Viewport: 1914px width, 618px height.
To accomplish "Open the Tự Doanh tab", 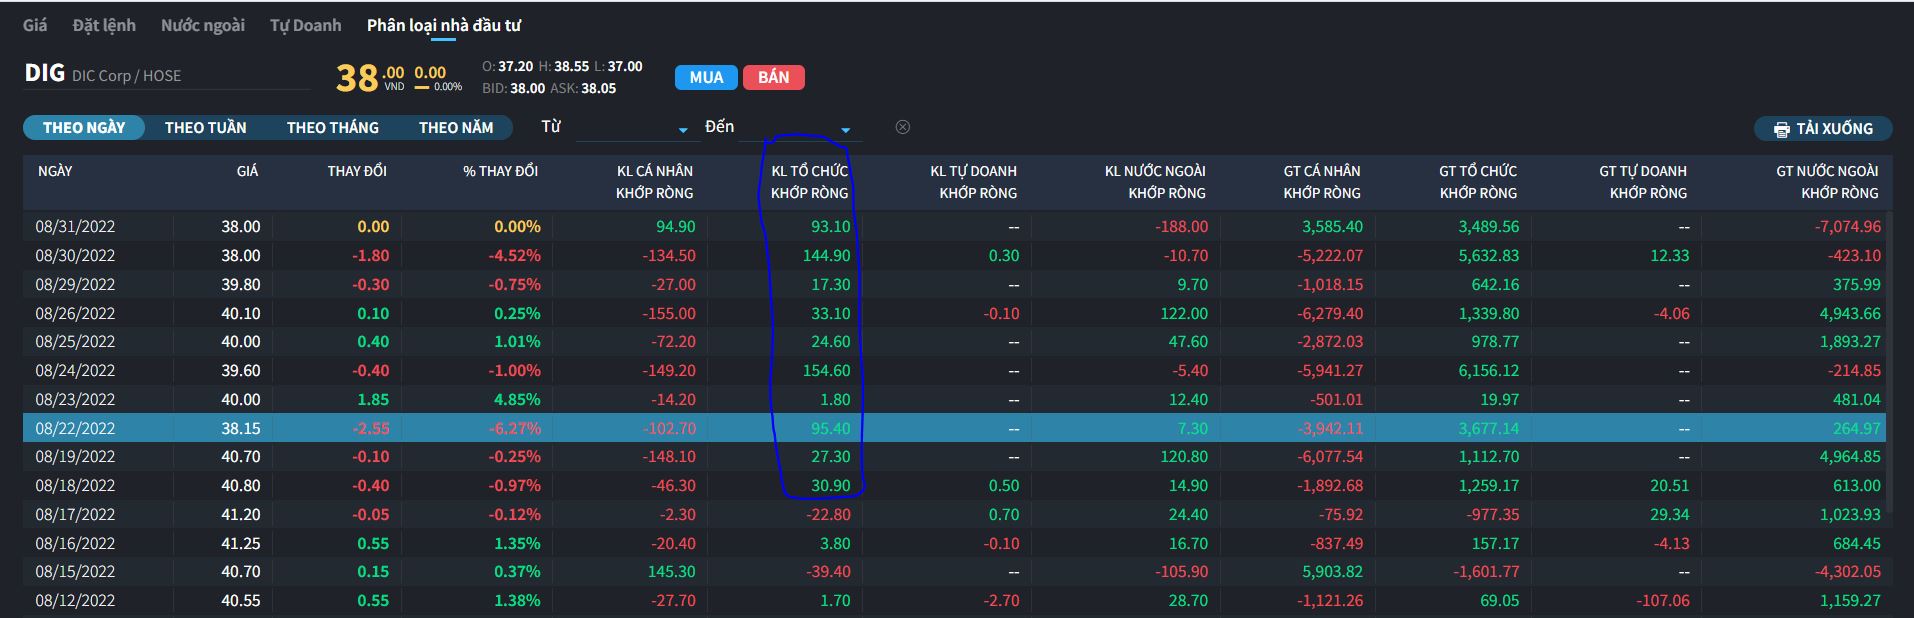I will click(305, 25).
